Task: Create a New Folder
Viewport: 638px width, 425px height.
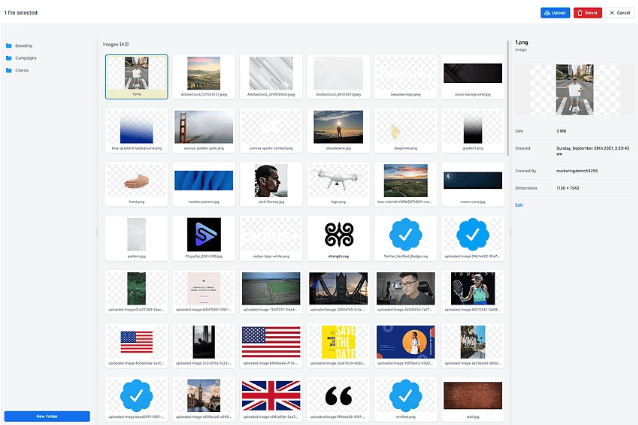Action: point(47,415)
